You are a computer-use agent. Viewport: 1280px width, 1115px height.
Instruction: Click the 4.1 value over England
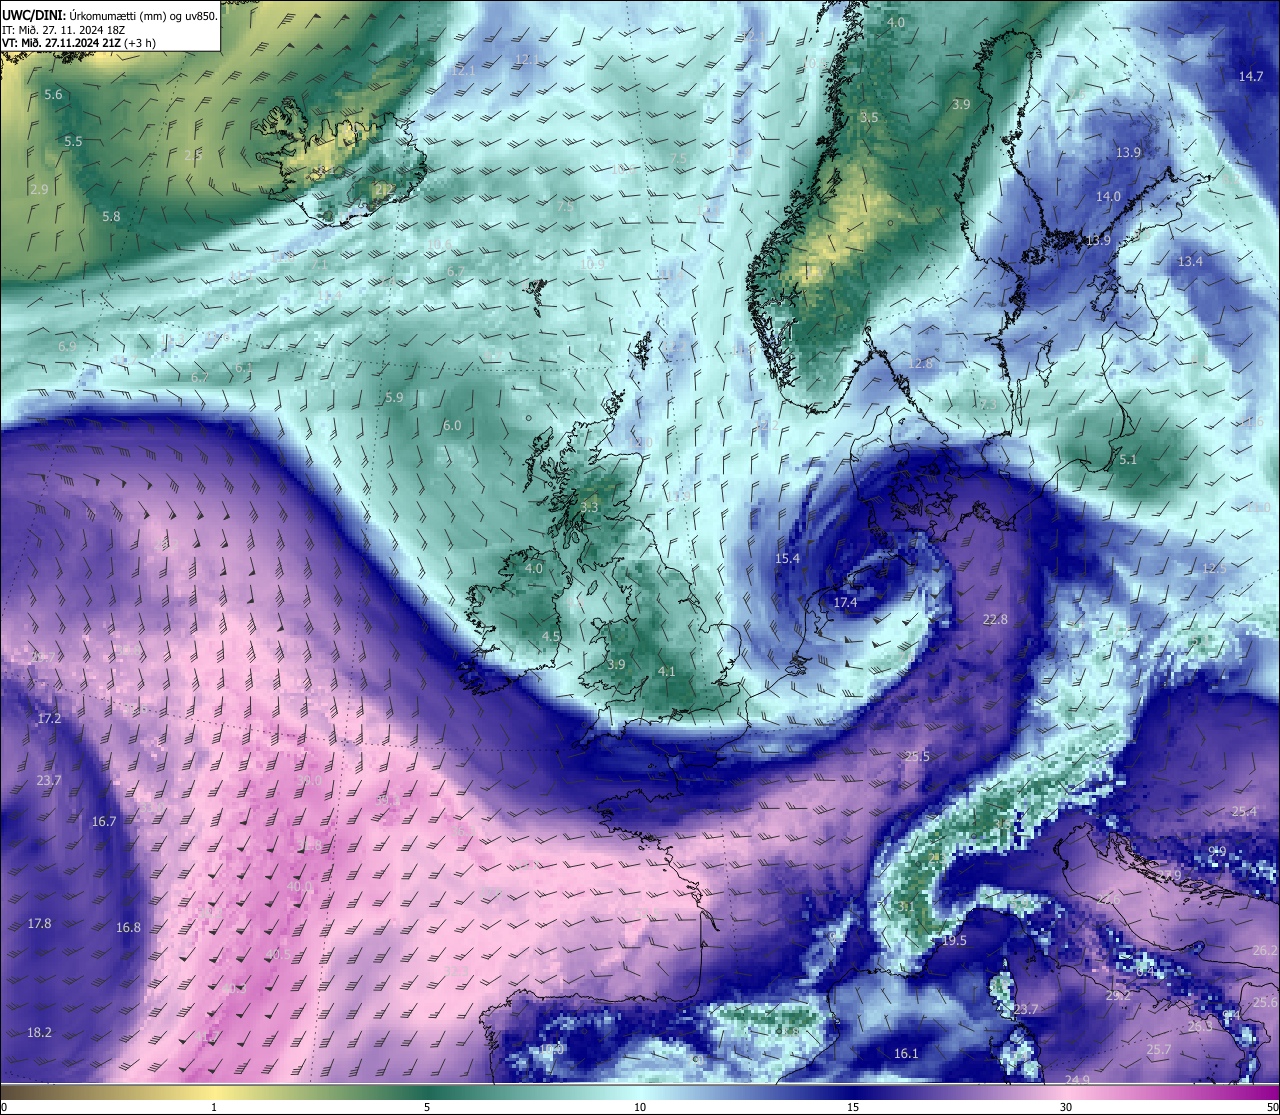tap(667, 672)
